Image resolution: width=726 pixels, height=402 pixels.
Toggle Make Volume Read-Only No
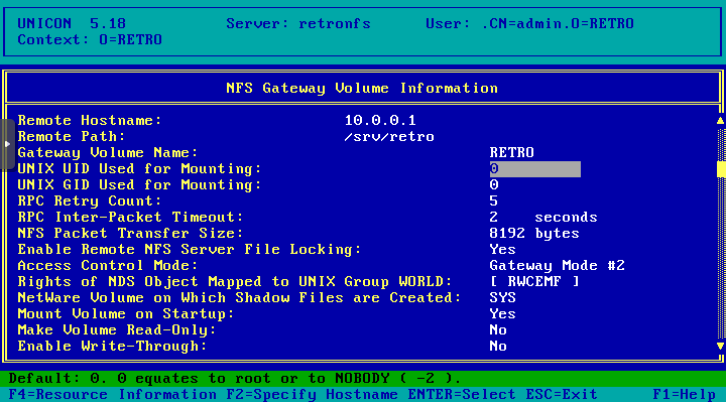coord(498,330)
